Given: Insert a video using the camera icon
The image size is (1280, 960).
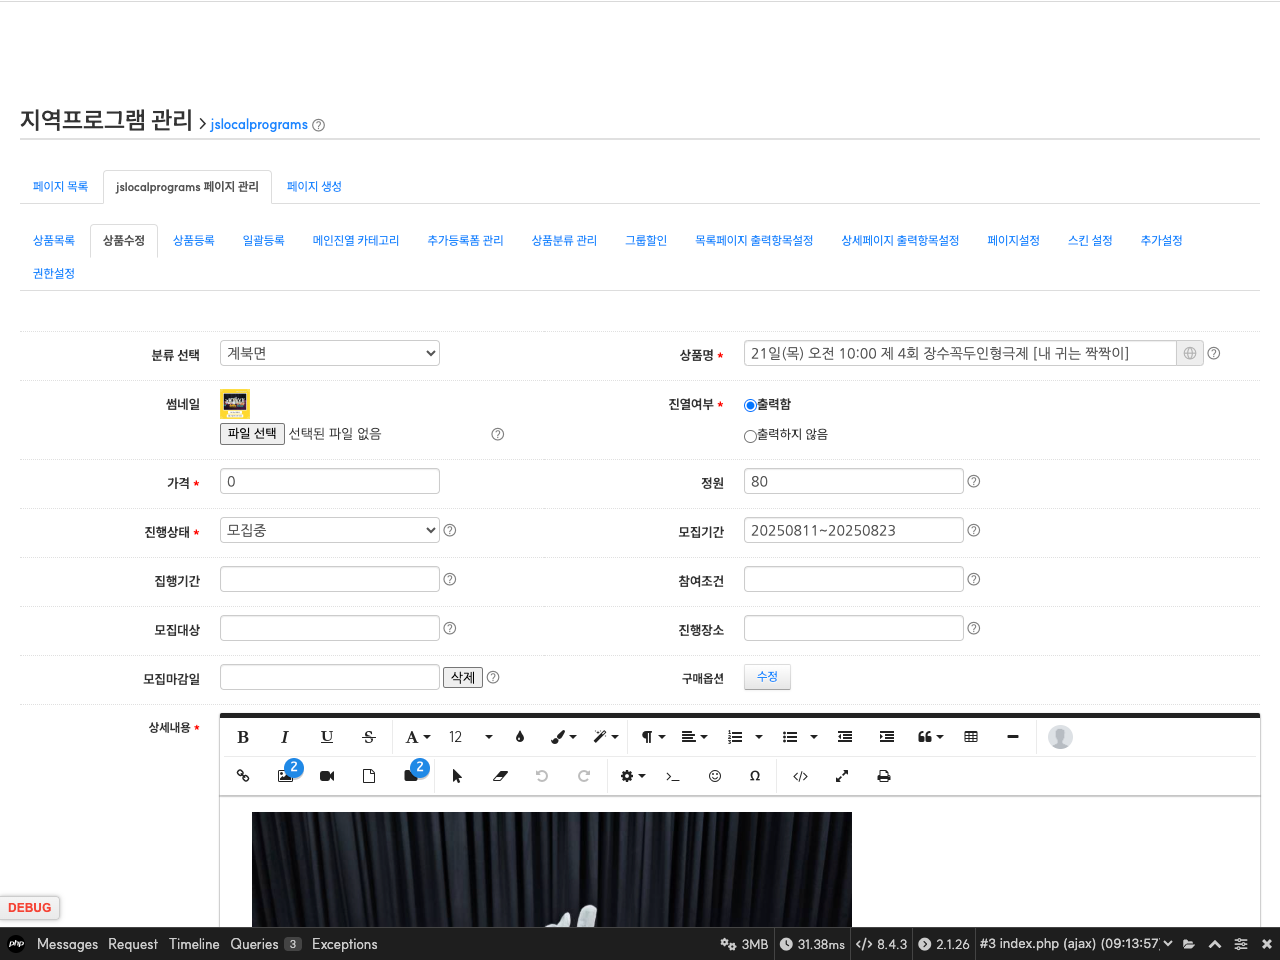Looking at the screenshot, I should pyautogui.click(x=327, y=776).
